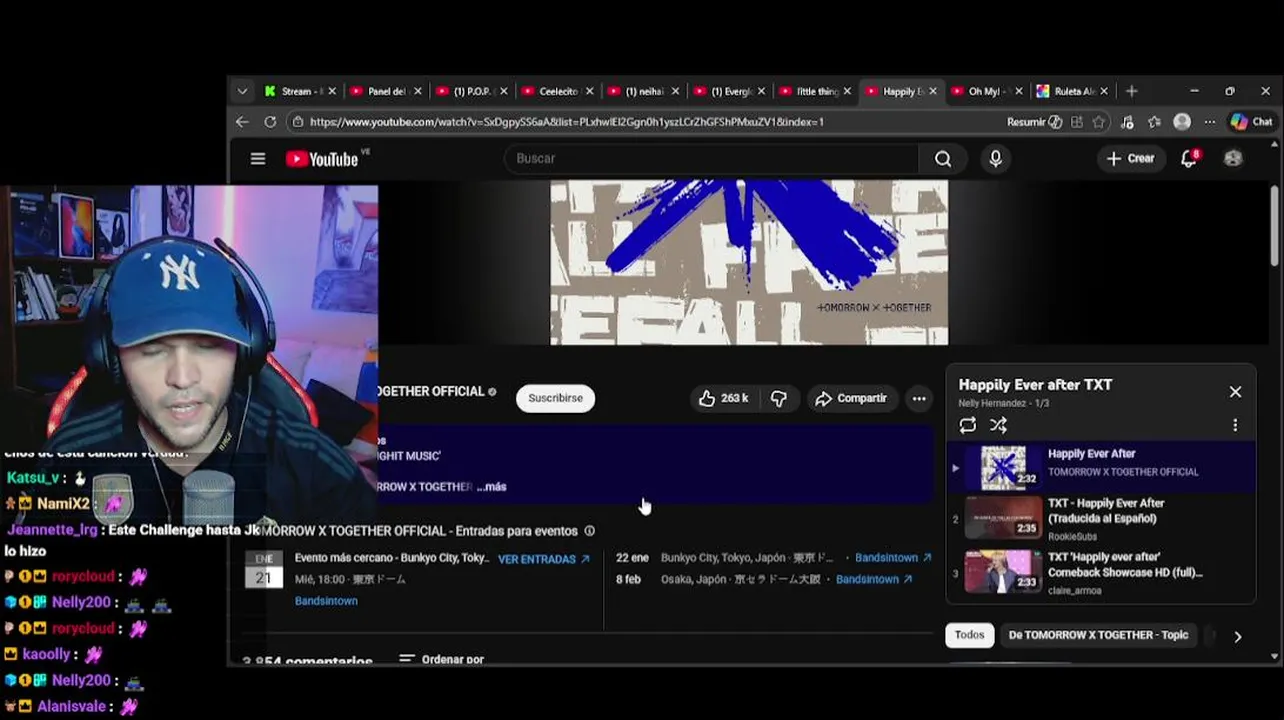Open the Copilot Chat button

(1251, 122)
